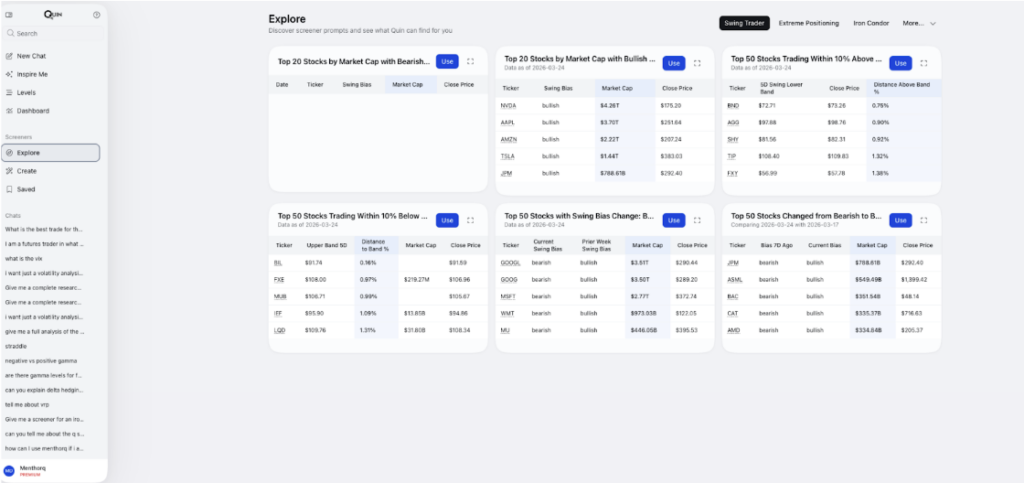The image size is (1024, 483).
Task: Click the FXE ticker link
Action: [280, 279]
